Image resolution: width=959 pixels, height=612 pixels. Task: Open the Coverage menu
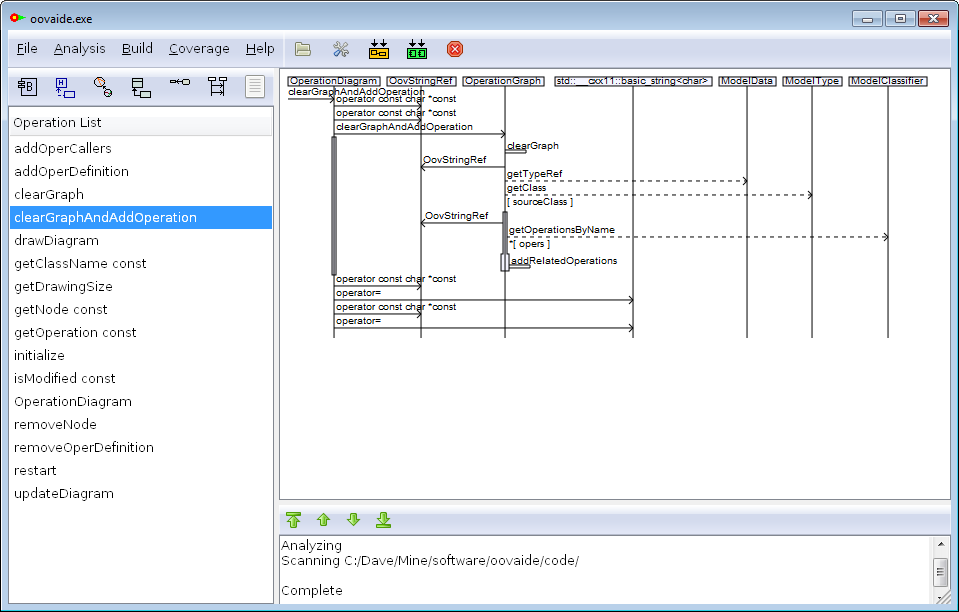coord(198,48)
